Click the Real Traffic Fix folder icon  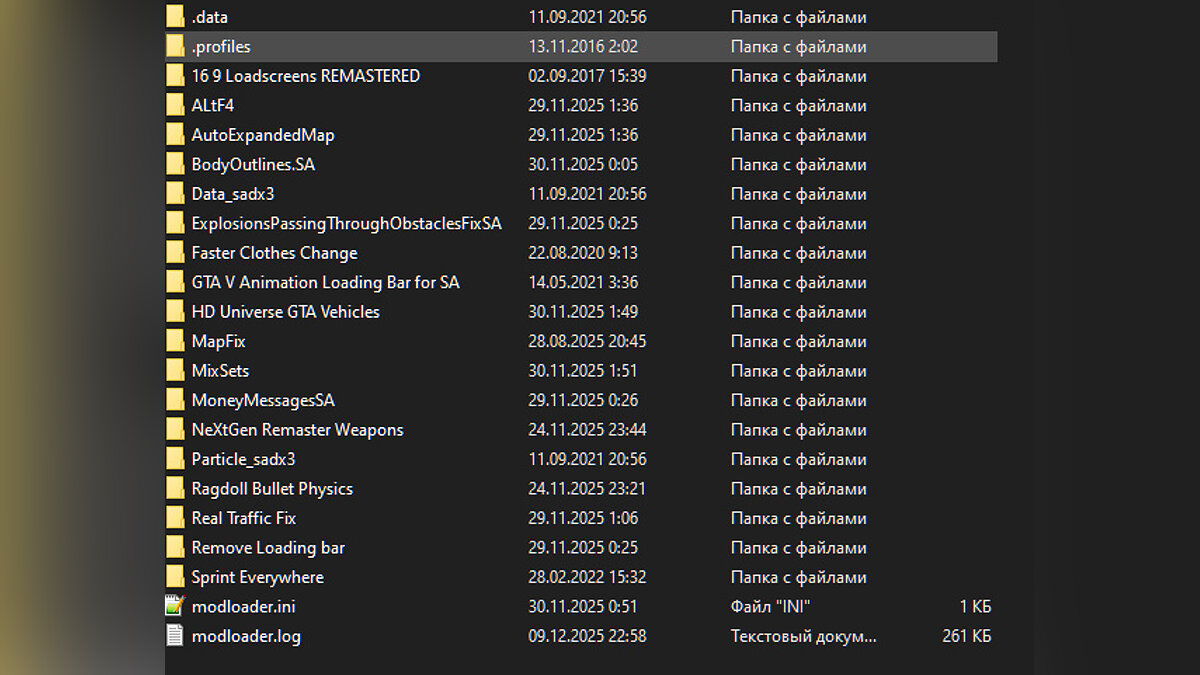coord(175,518)
